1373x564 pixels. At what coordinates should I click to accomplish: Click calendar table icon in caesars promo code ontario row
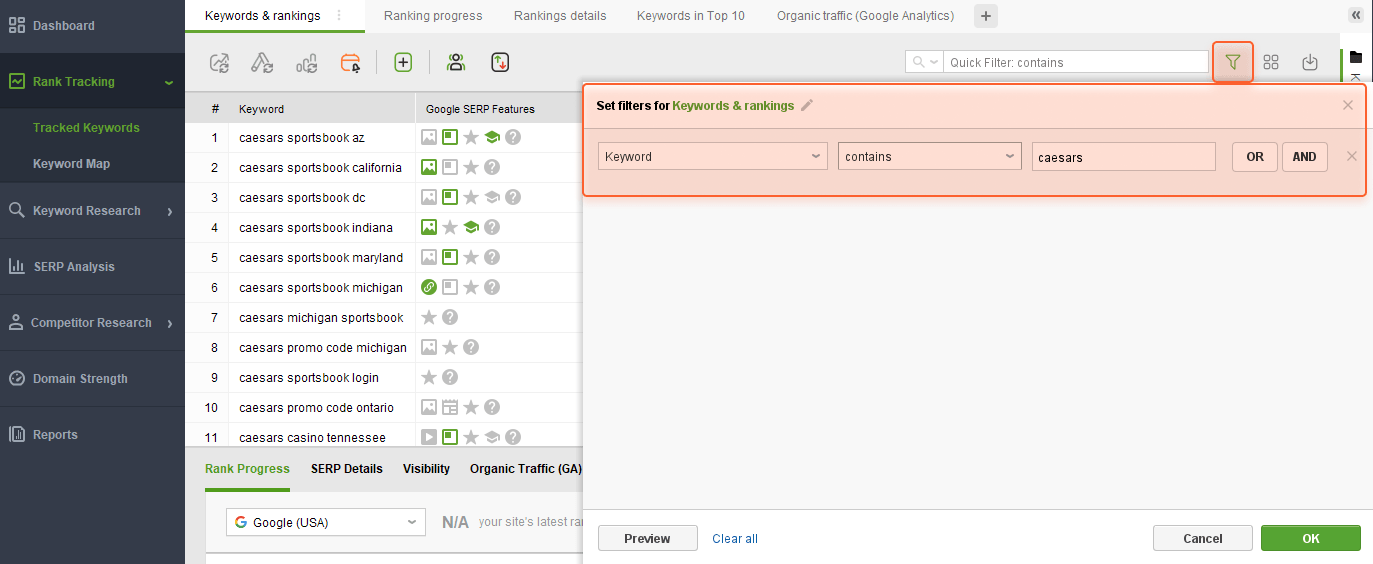(x=450, y=407)
